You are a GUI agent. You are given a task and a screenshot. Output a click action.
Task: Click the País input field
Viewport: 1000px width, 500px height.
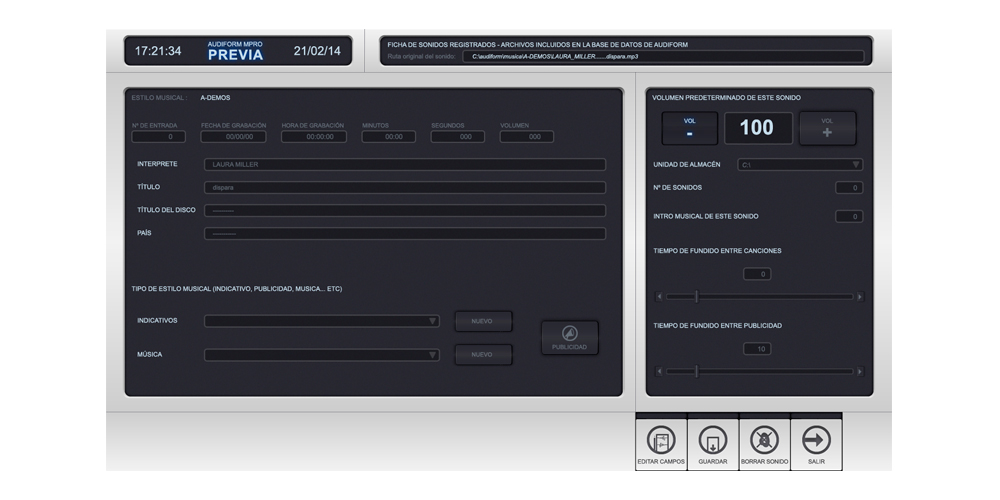coord(404,233)
